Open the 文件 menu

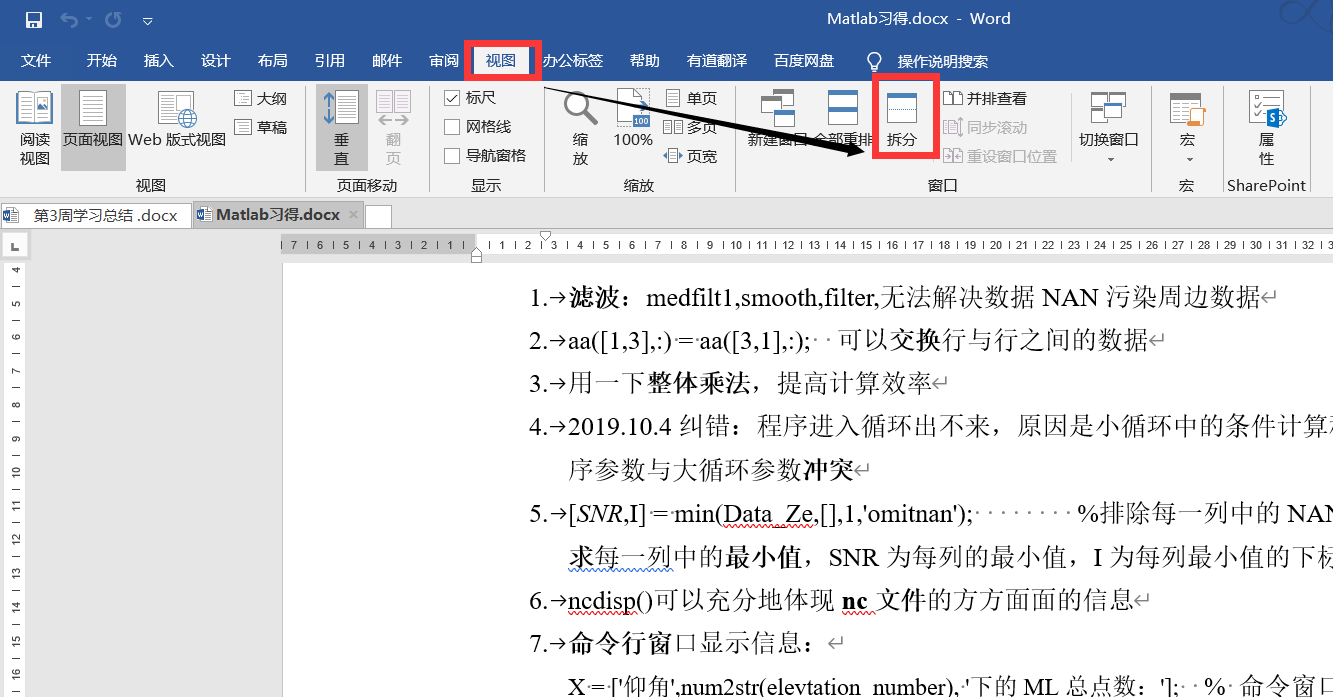(36, 61)
